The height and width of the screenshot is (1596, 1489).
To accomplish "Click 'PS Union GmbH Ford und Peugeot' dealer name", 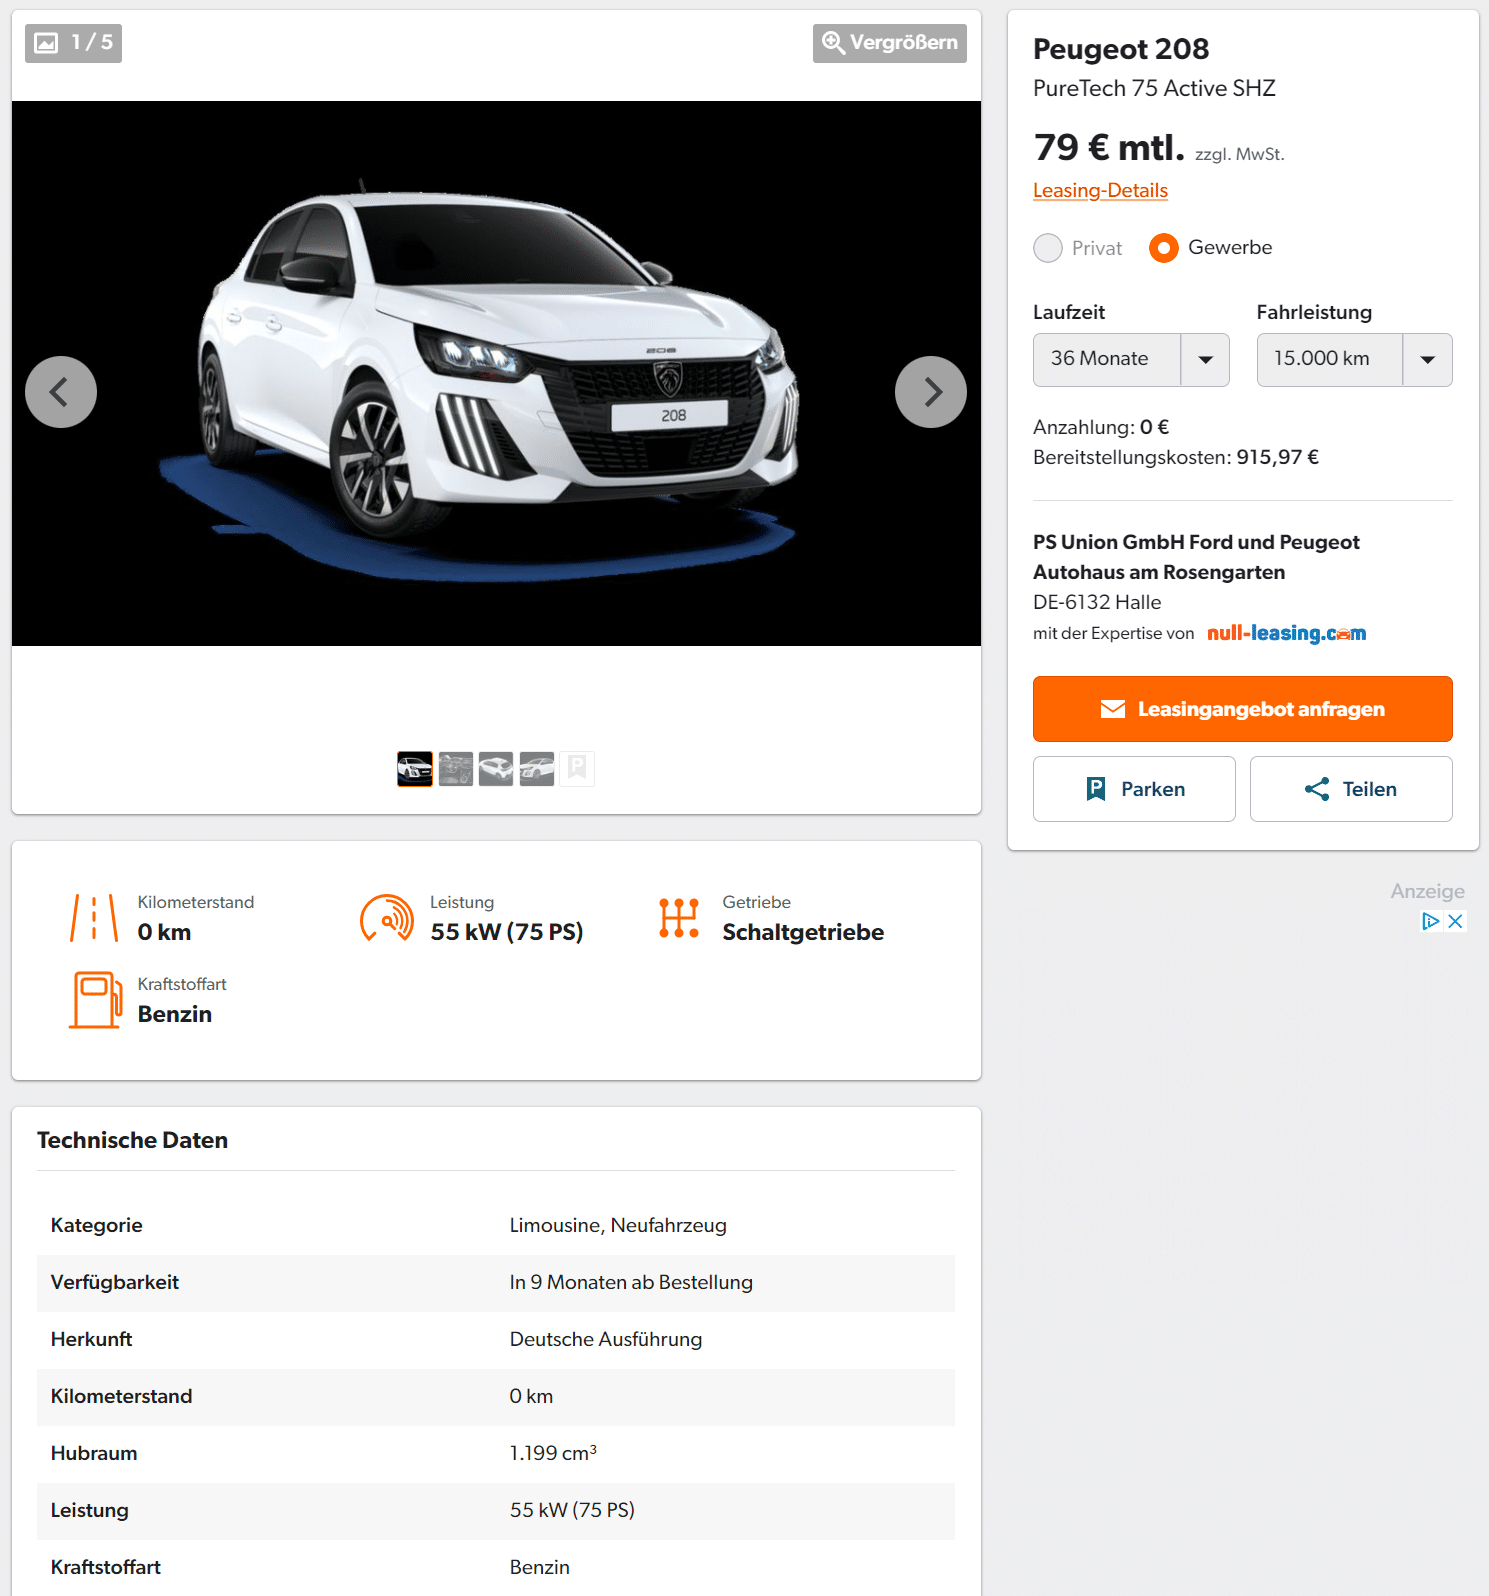I will [x=1196, y=542].
